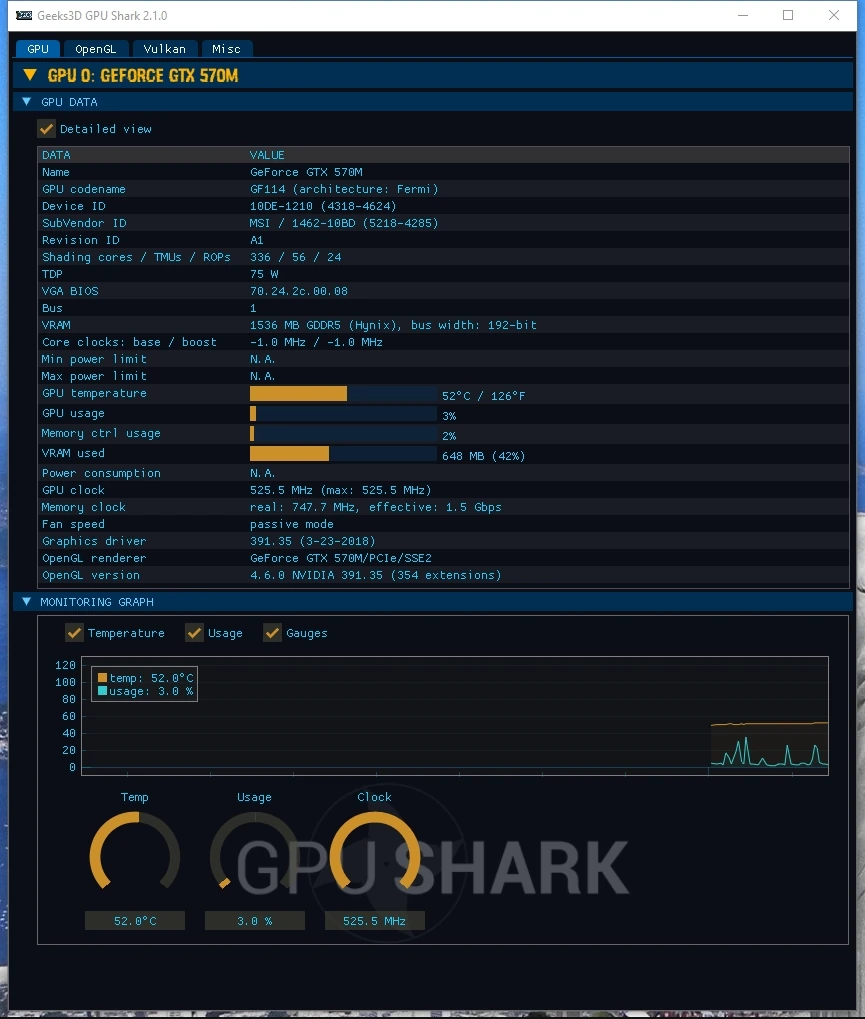Click 'GF114 (architecture: Fermi)' value

point(344,189)
